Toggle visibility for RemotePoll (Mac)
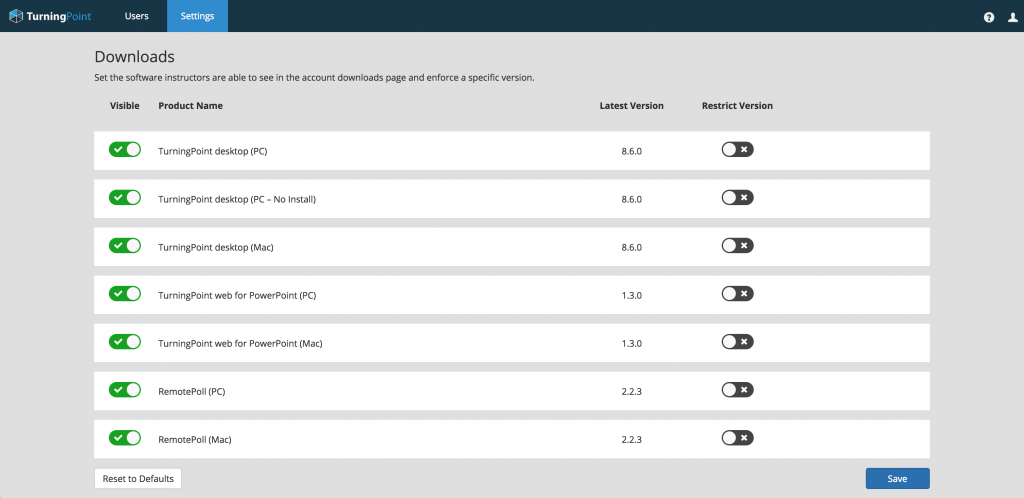The height and width of the screenshot is (498, 1024). (125, 438)
